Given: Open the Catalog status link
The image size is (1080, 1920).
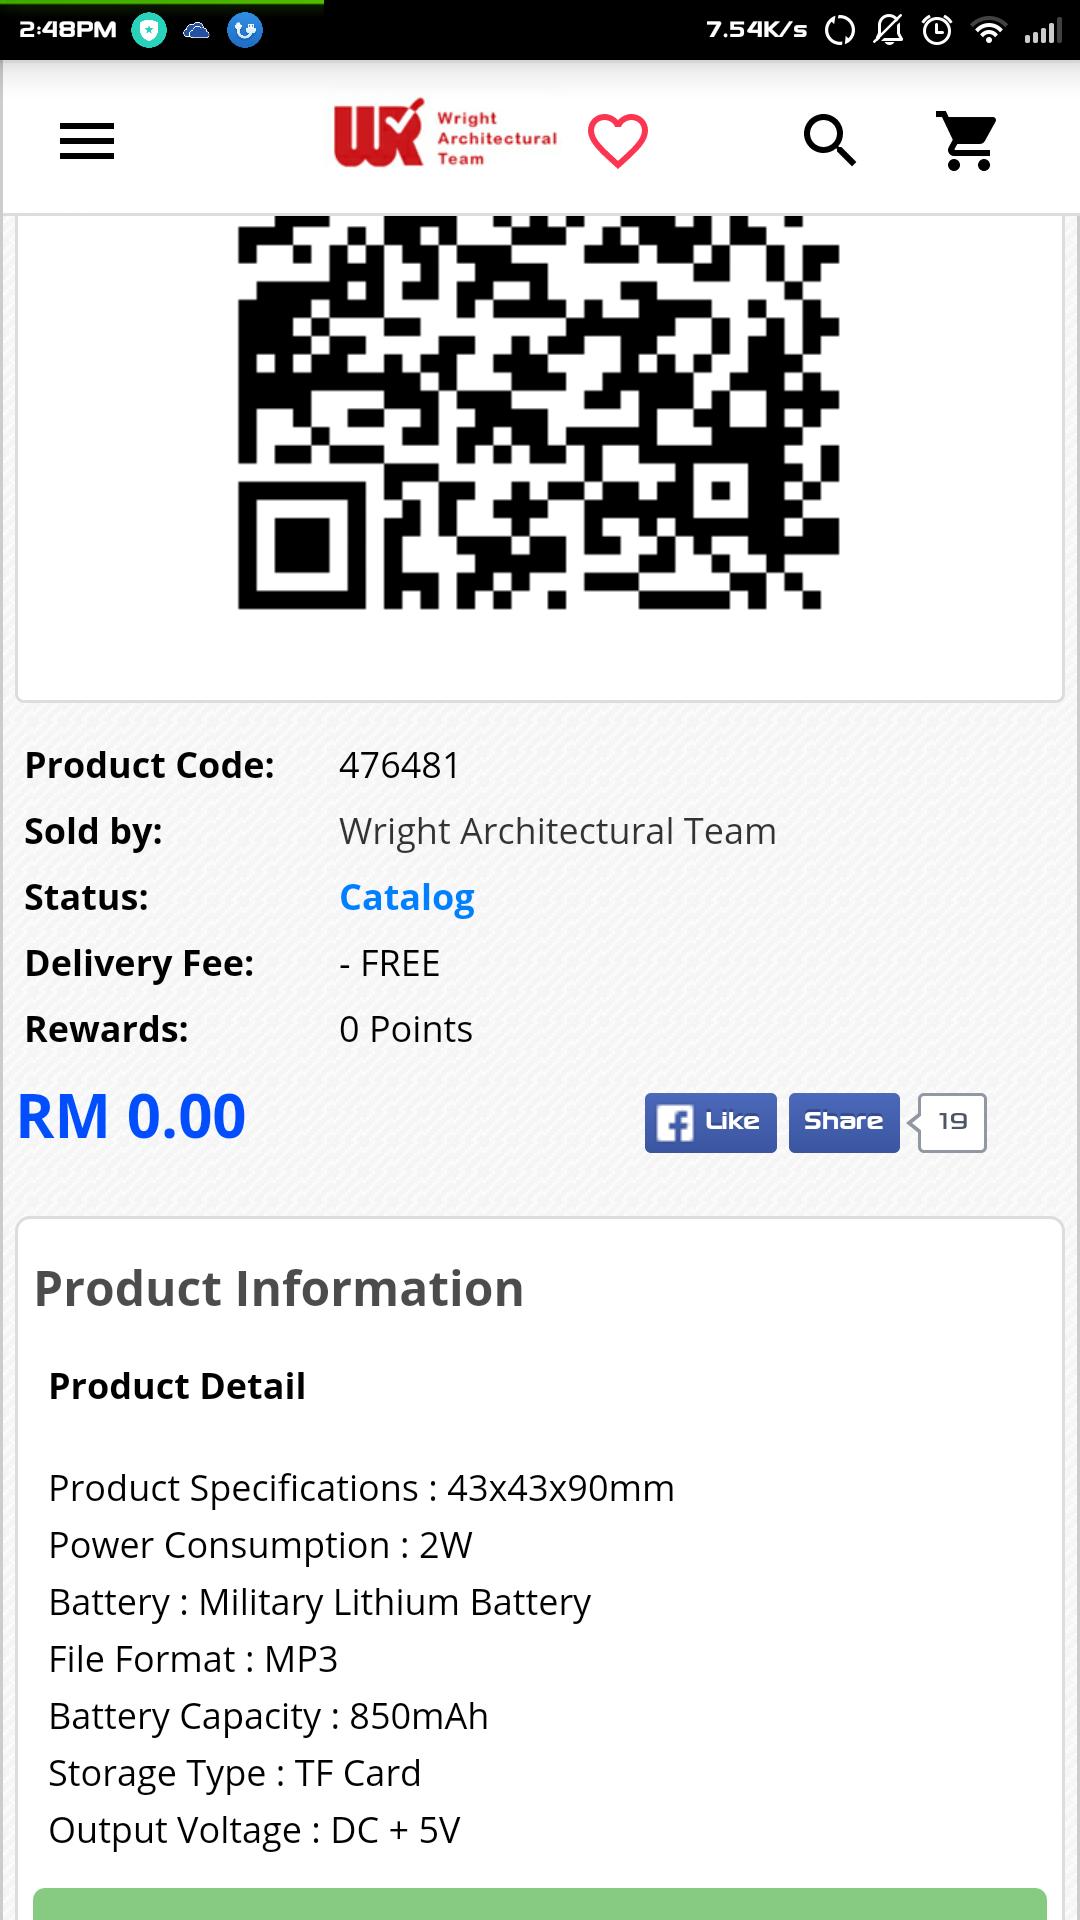Looking at the screenshot, I should 407,898.
